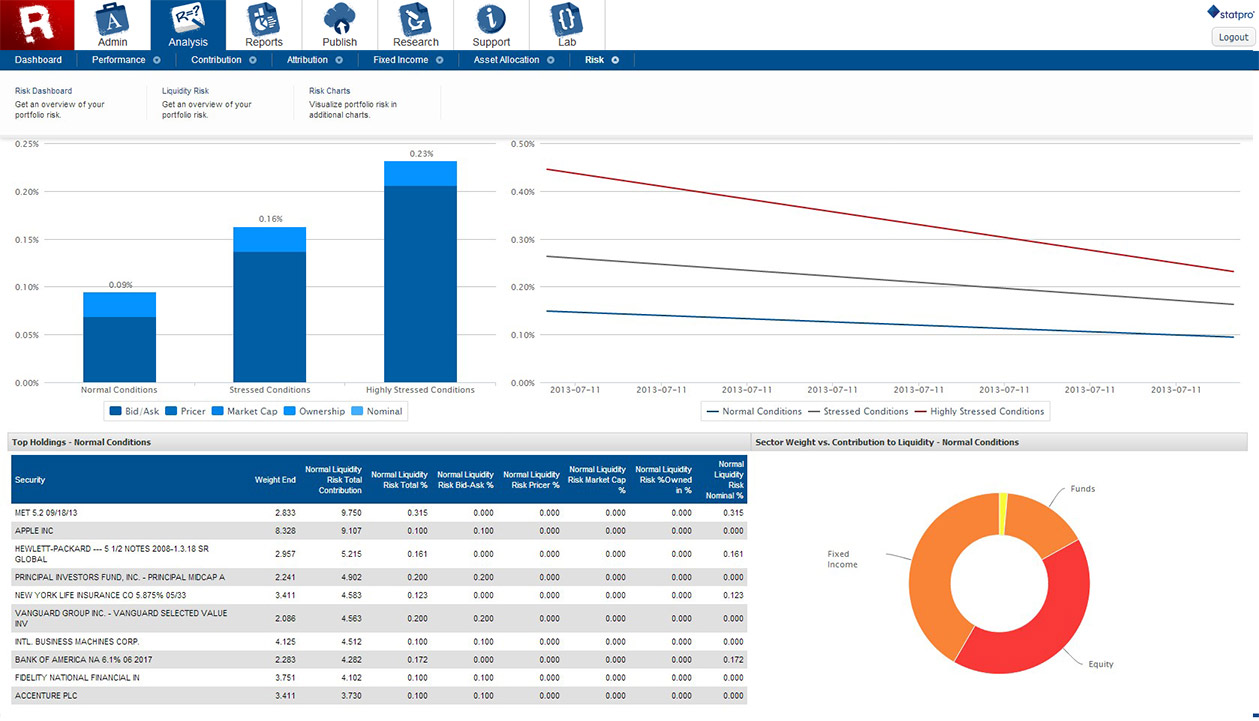1259x721 pixels.
Task: Go to the Dashboard menu item
Action: (38, 60)
